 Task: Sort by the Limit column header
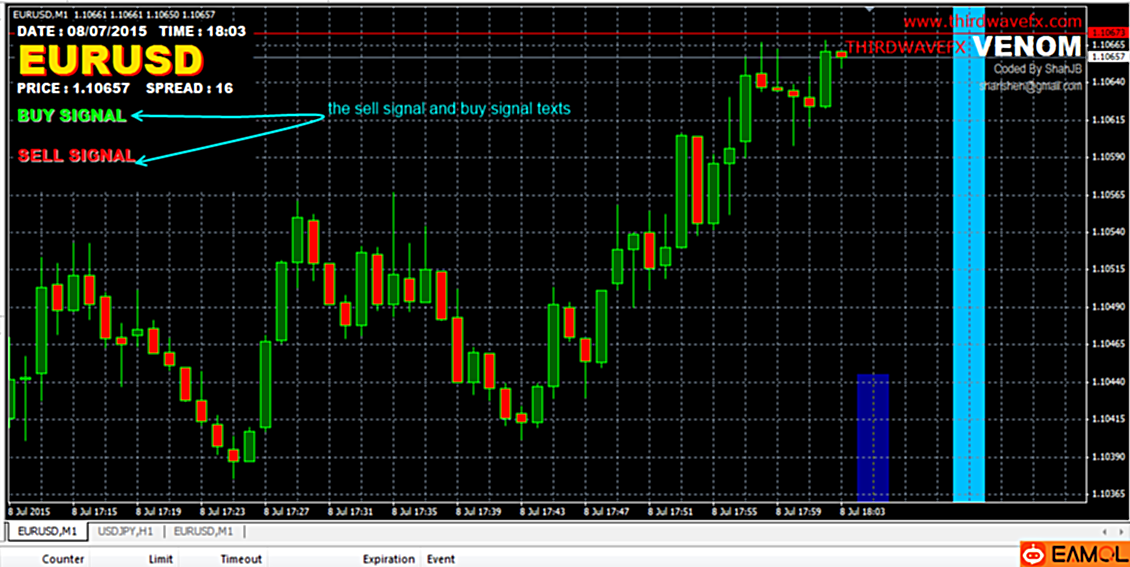pyautogui.click(x=161, y=559)
